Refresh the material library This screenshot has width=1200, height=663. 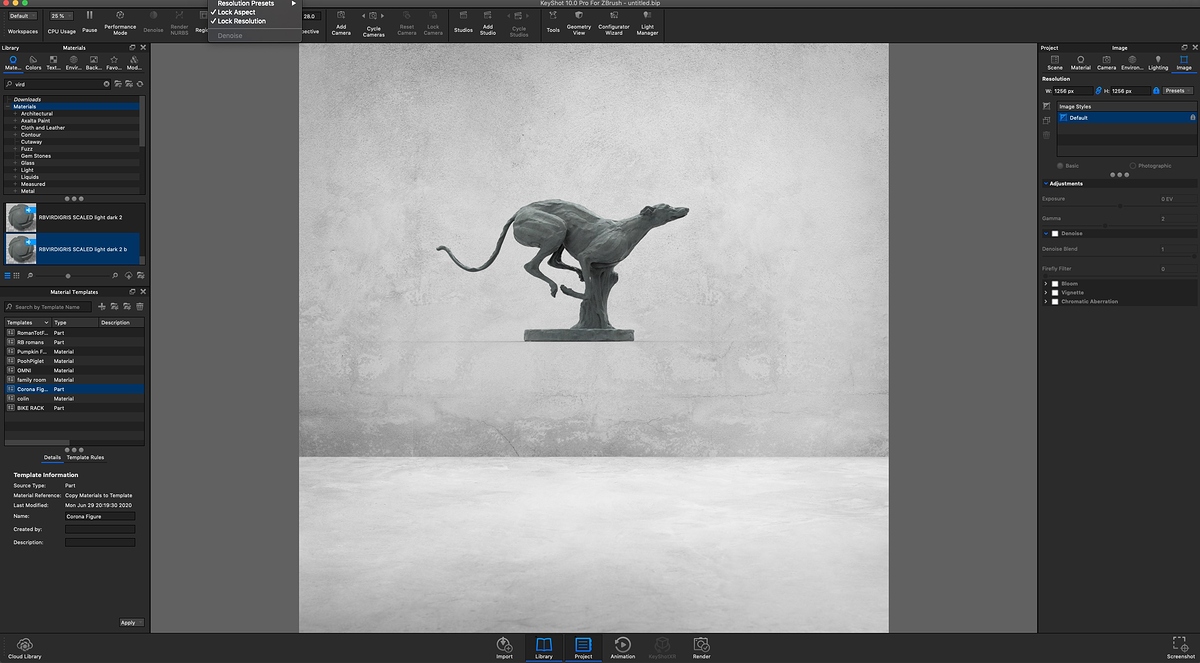(140, 84)
